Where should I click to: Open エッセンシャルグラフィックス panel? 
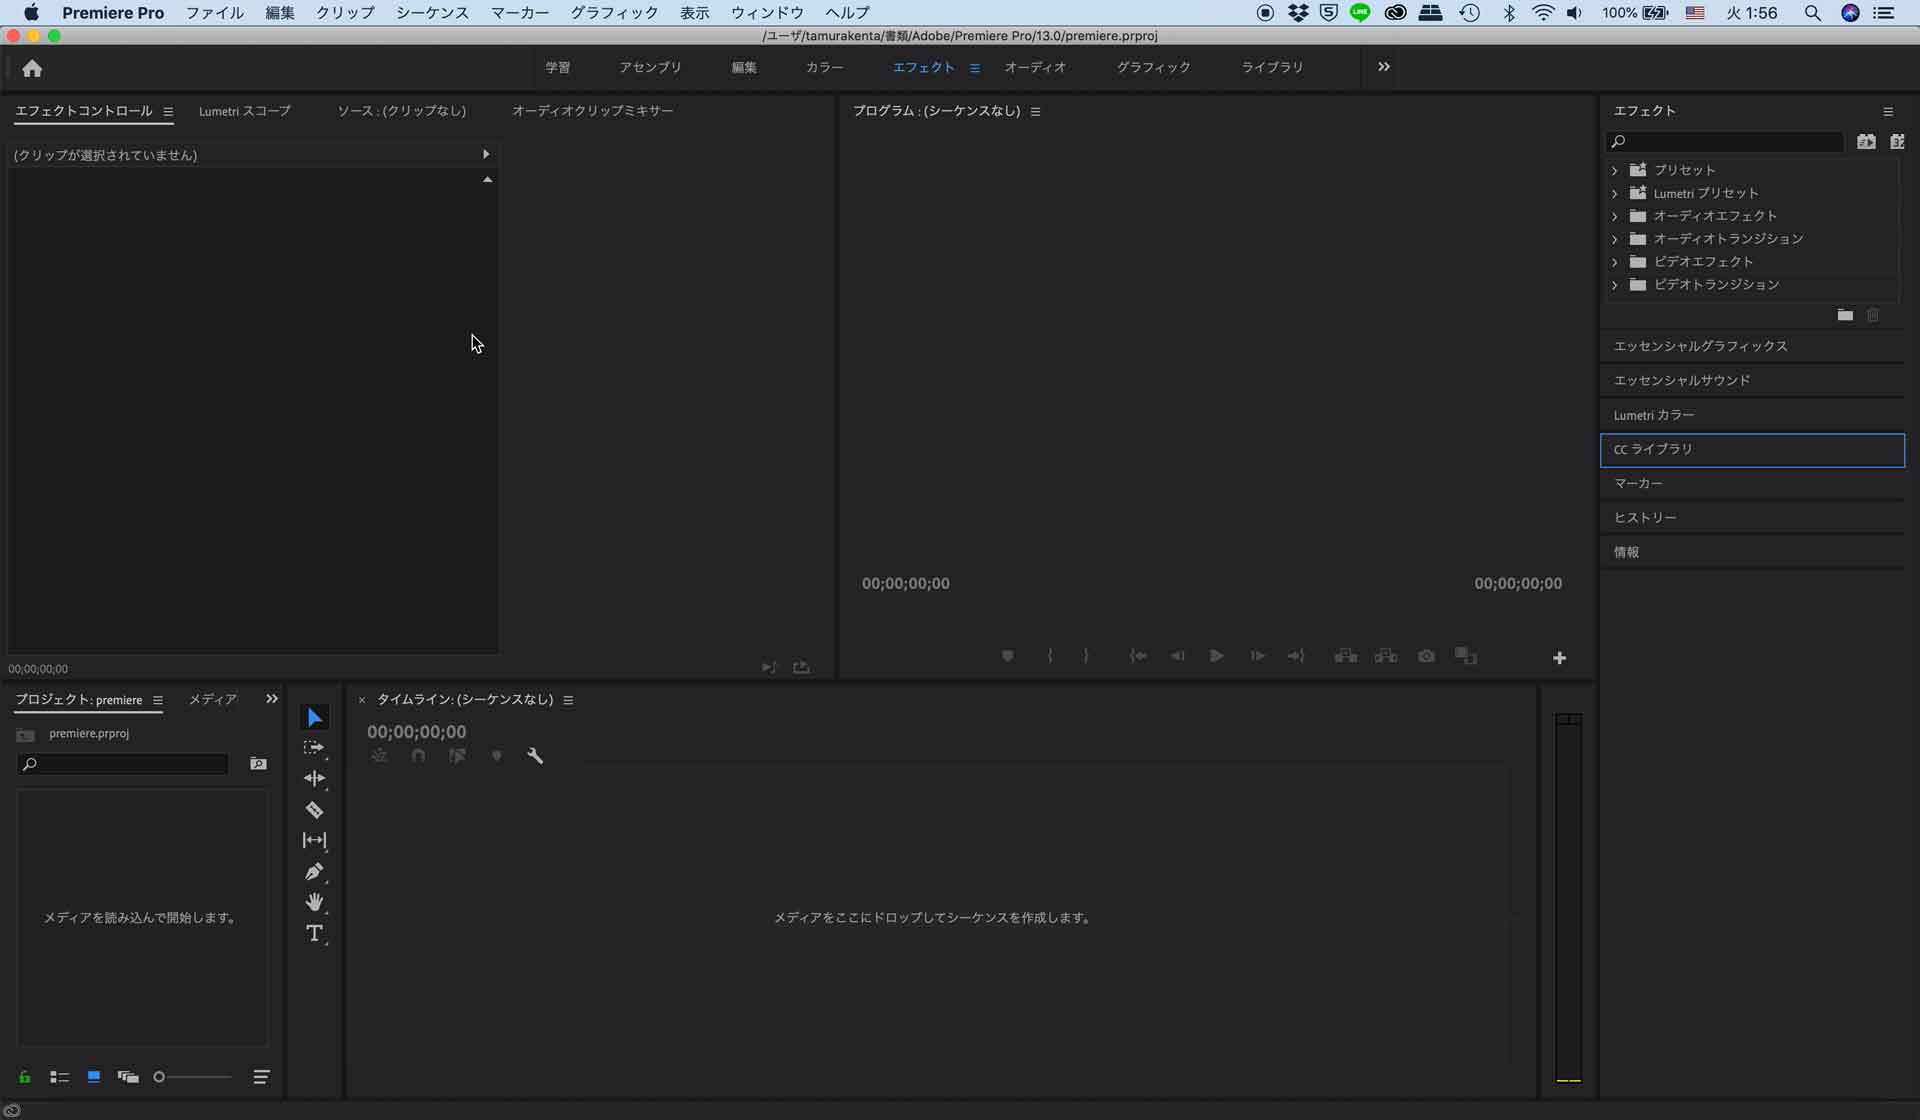pos(1752,346)
